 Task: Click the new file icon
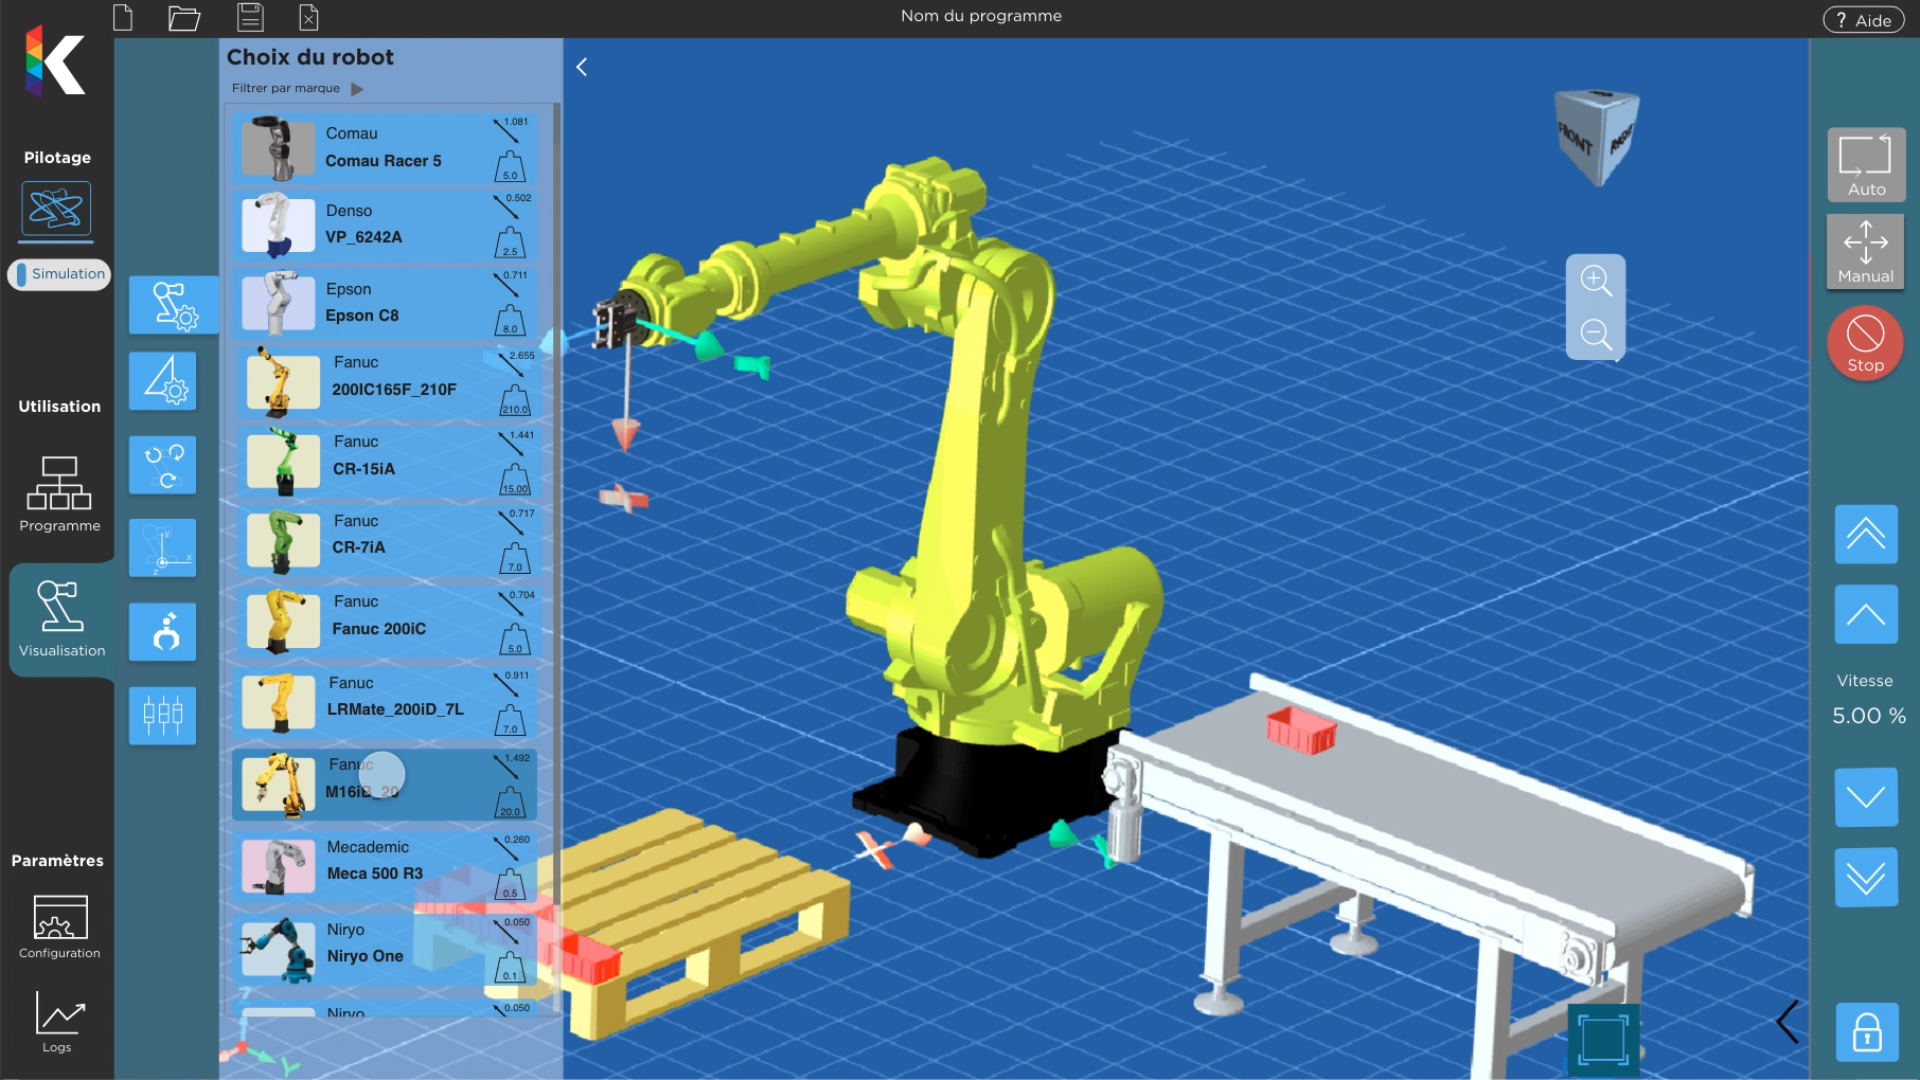123,18
